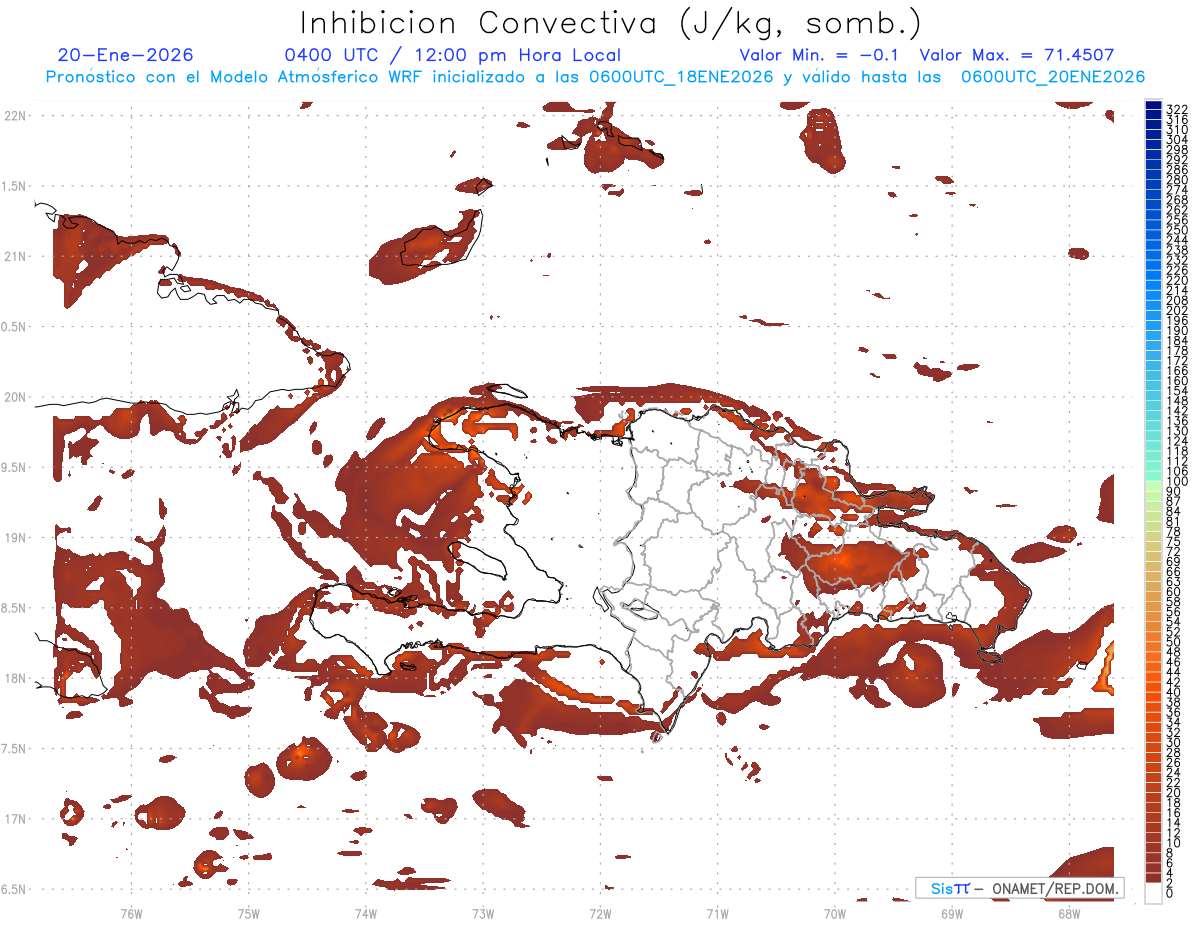This screenshot has width=1200, height=927.
Task: Click "0400 UTC / 12:00 pm Hora Local"
Action: point(453,56)
